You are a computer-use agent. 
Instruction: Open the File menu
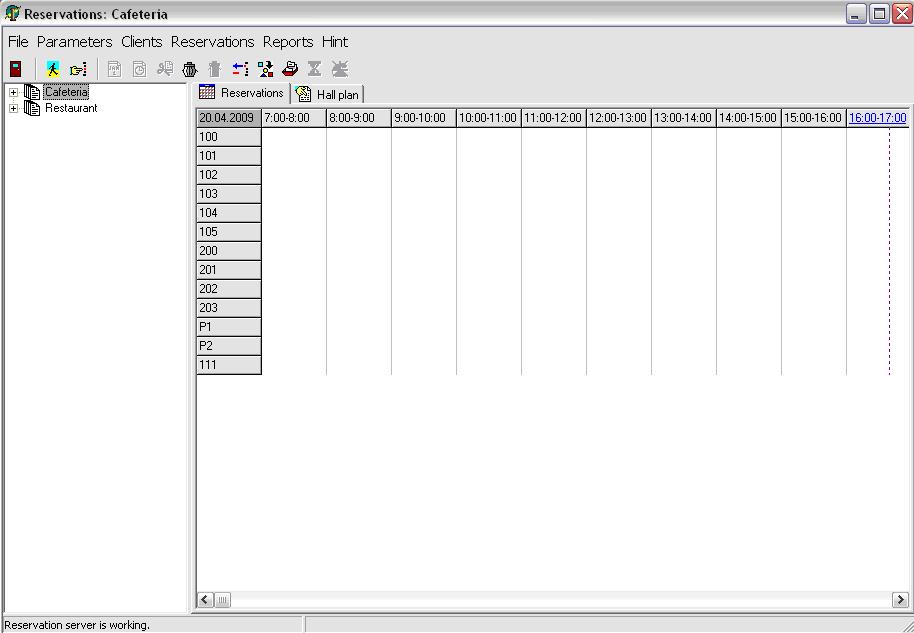pyautogui.click(x=18, y=42)
